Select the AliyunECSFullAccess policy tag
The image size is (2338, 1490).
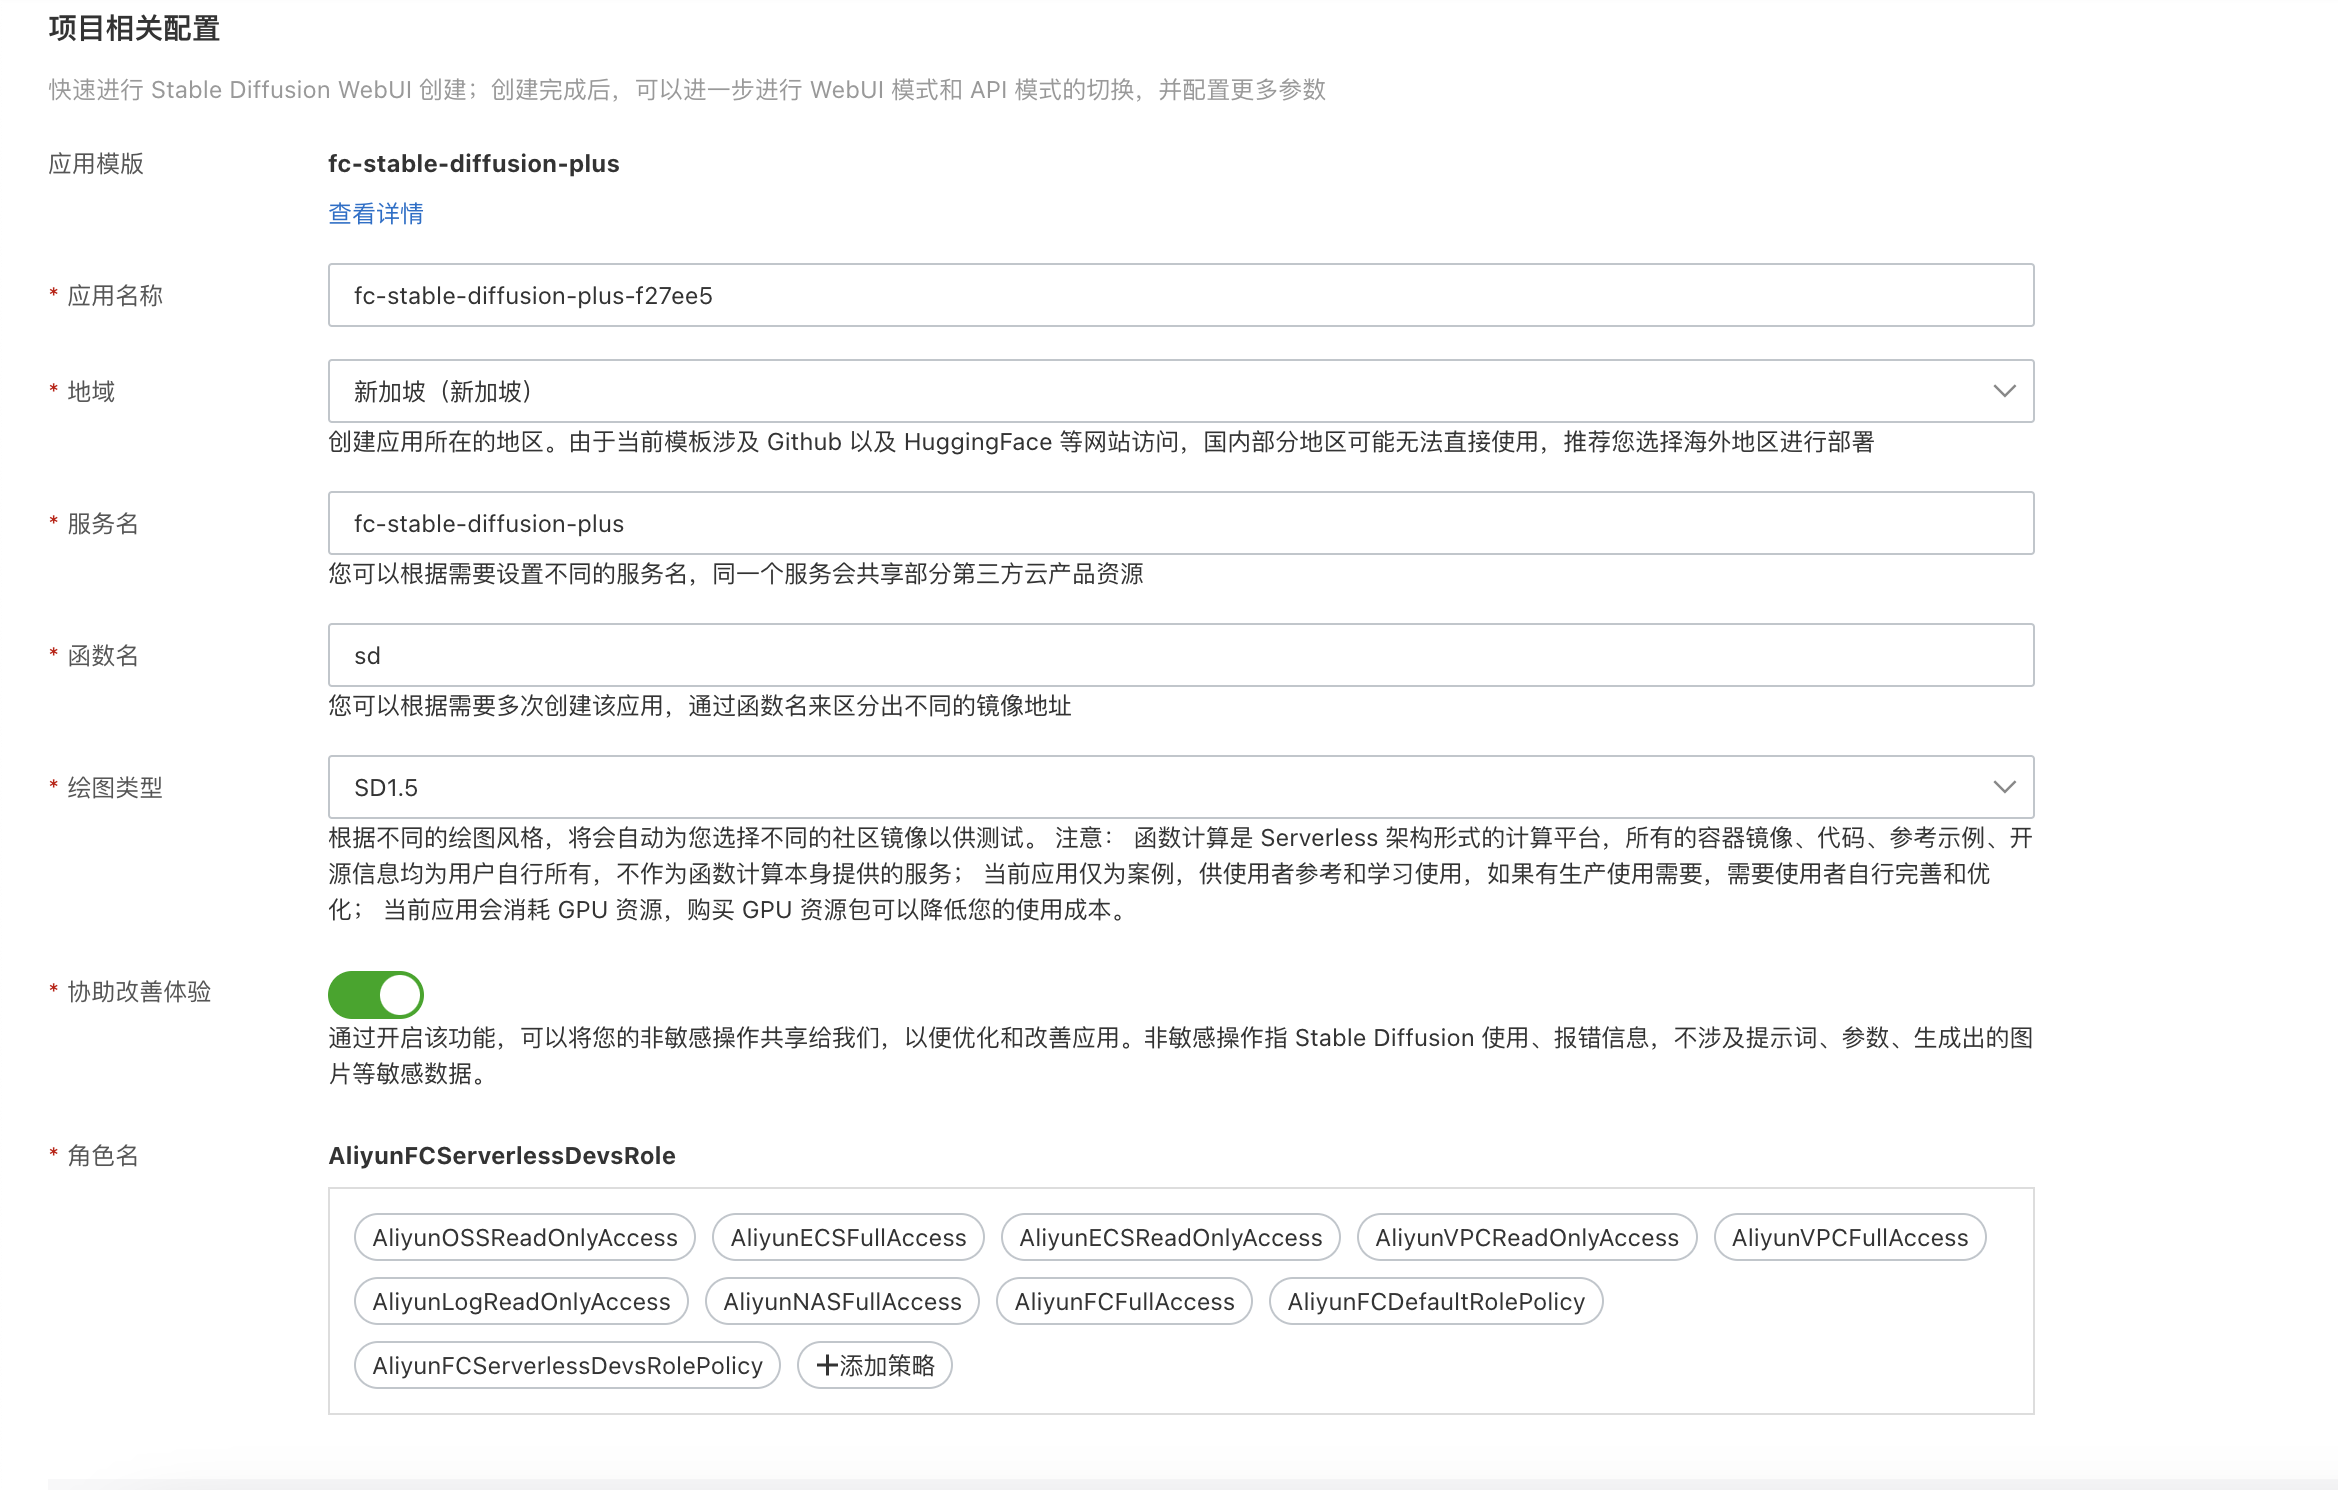click(848, 1237)
